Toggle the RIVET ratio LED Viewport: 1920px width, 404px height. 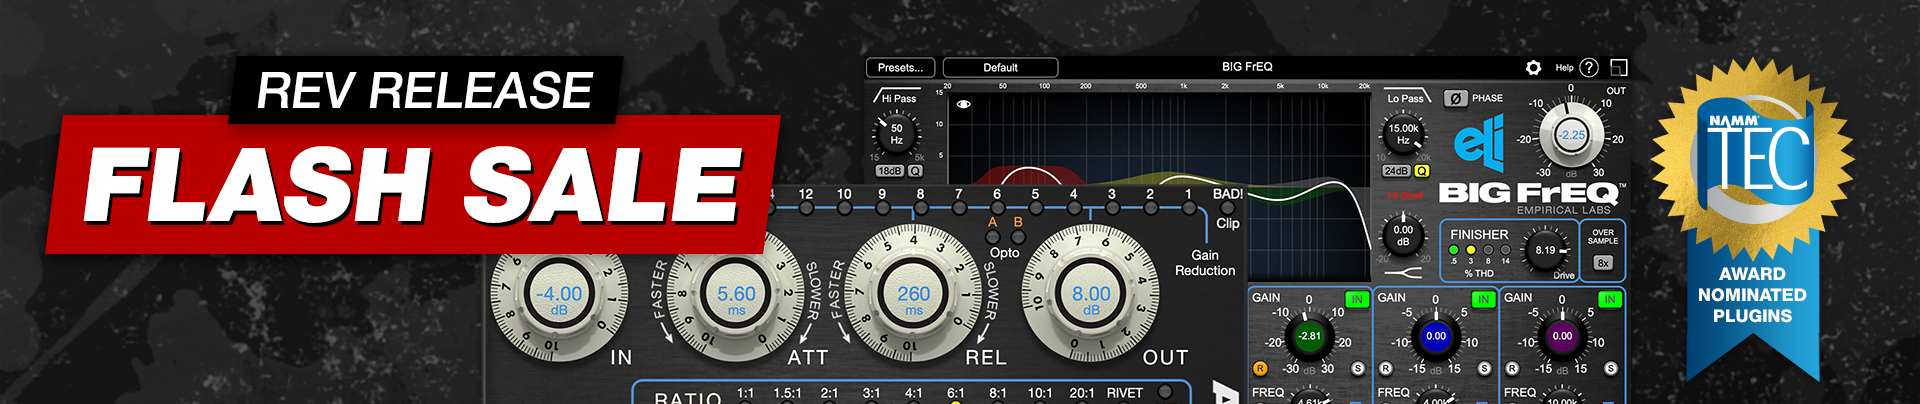[x=1164, y=393]
